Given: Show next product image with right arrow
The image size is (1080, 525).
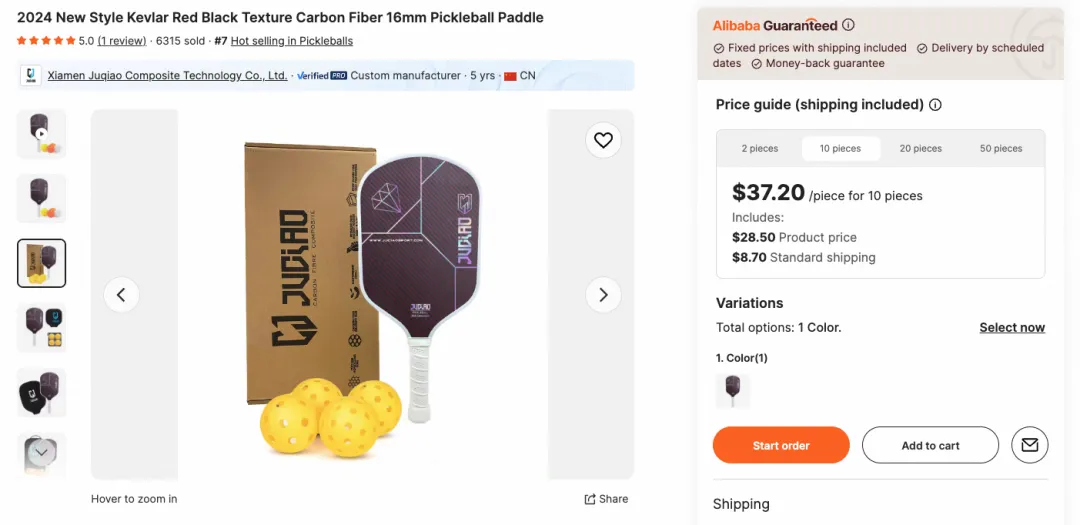Looking at the screenshot, I should [603, 295].
